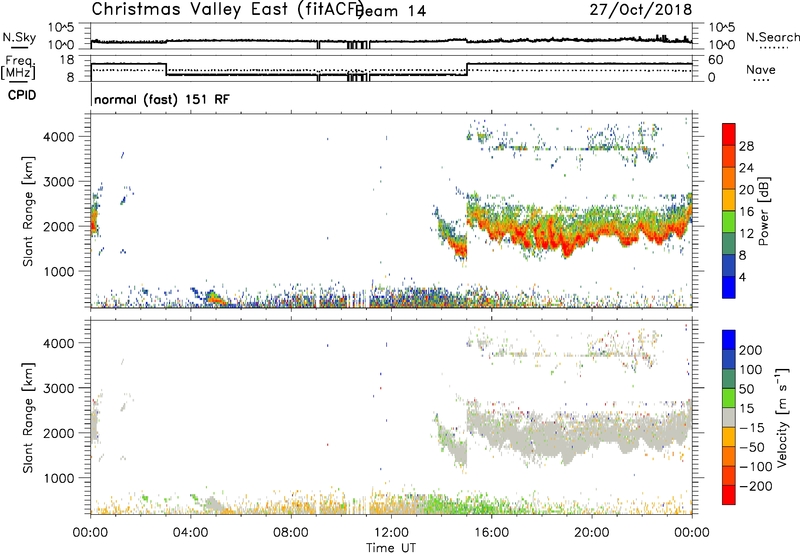This screenshot has height=554, width=800.
Task: Click the "−50" label on Velocity colorbar
Action: point(752,447)
